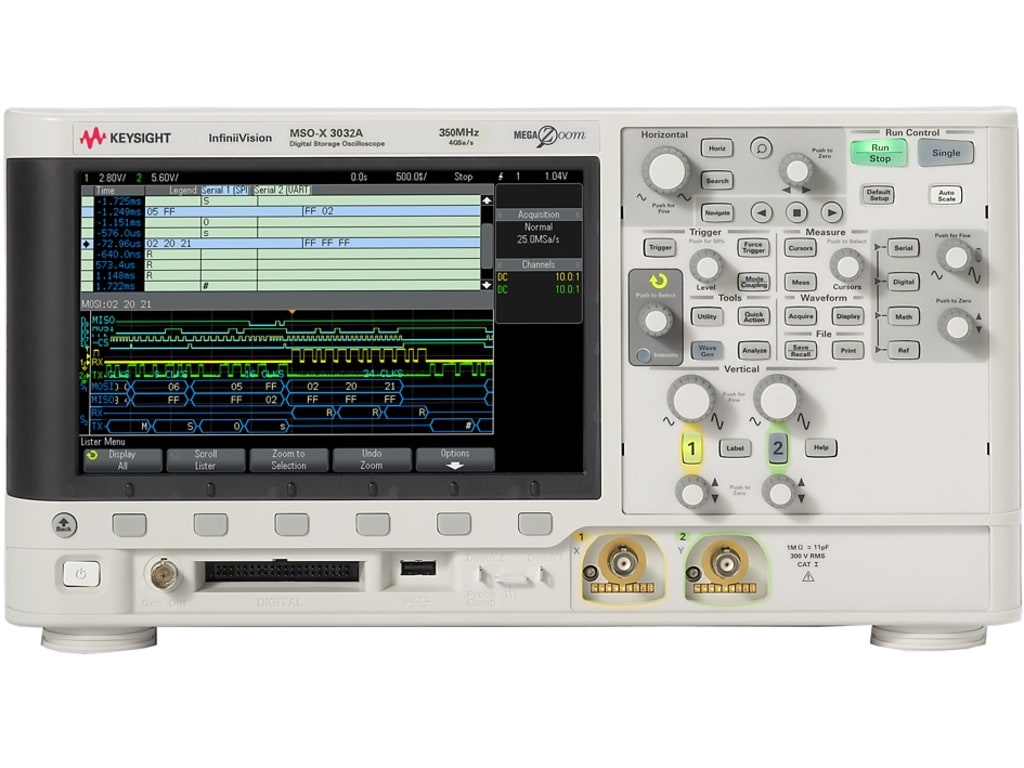Click the channel 2 BNC input connector
The image size is (1024, 768).
pyautogui.click(x=725, y=561)
